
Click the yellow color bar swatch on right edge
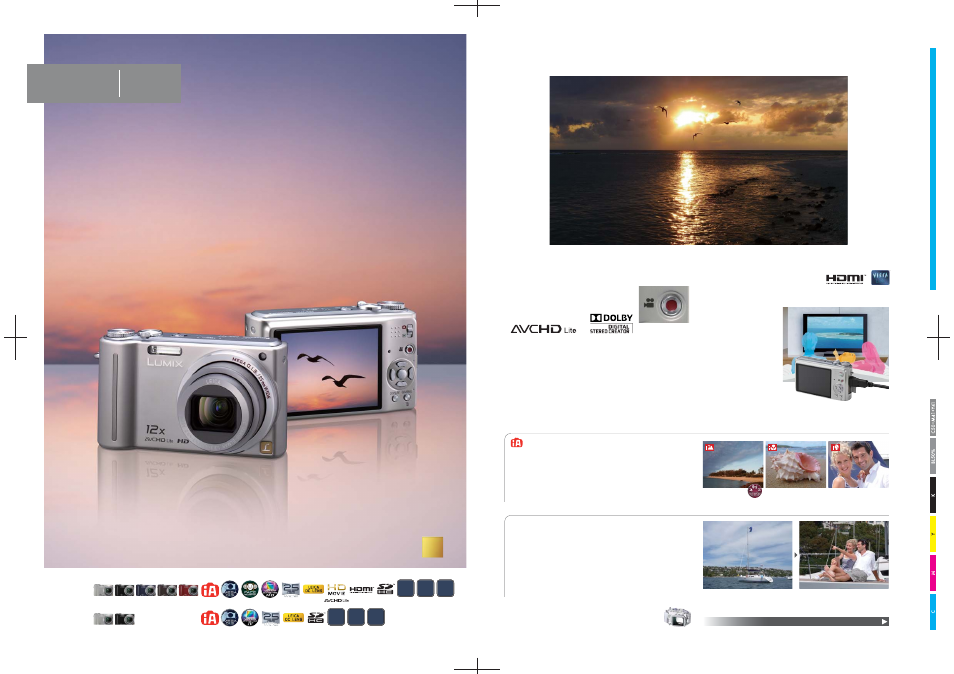[933, 534]
